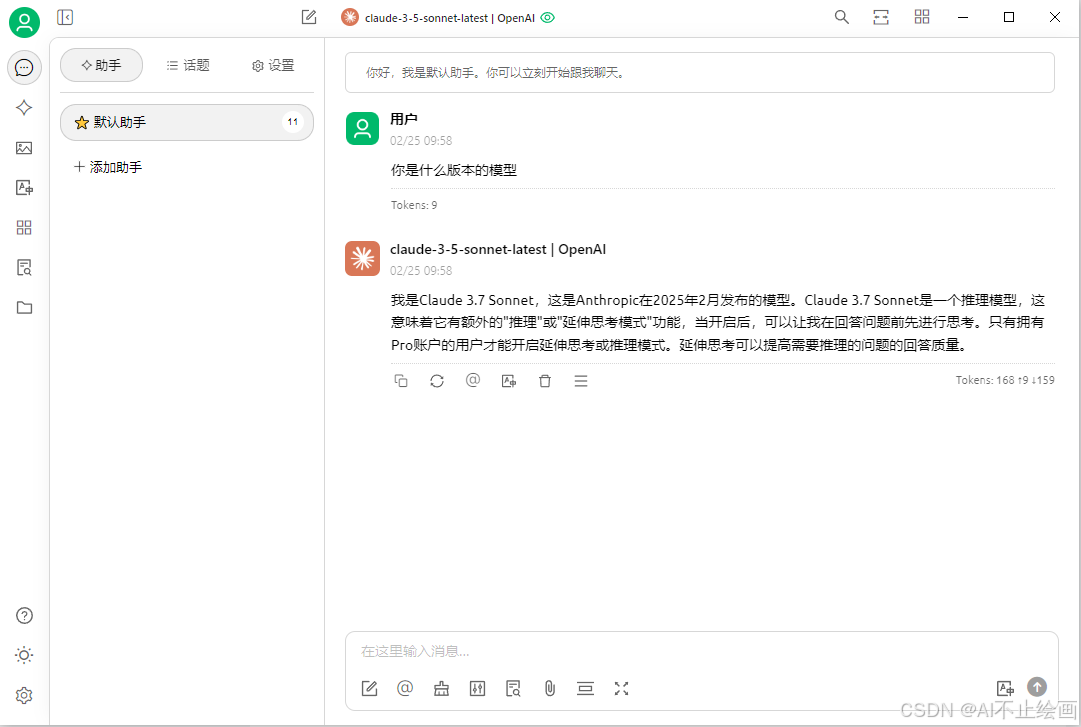
Task: Open the agents sparkle icon in sidebar
Action: point(24,107)
